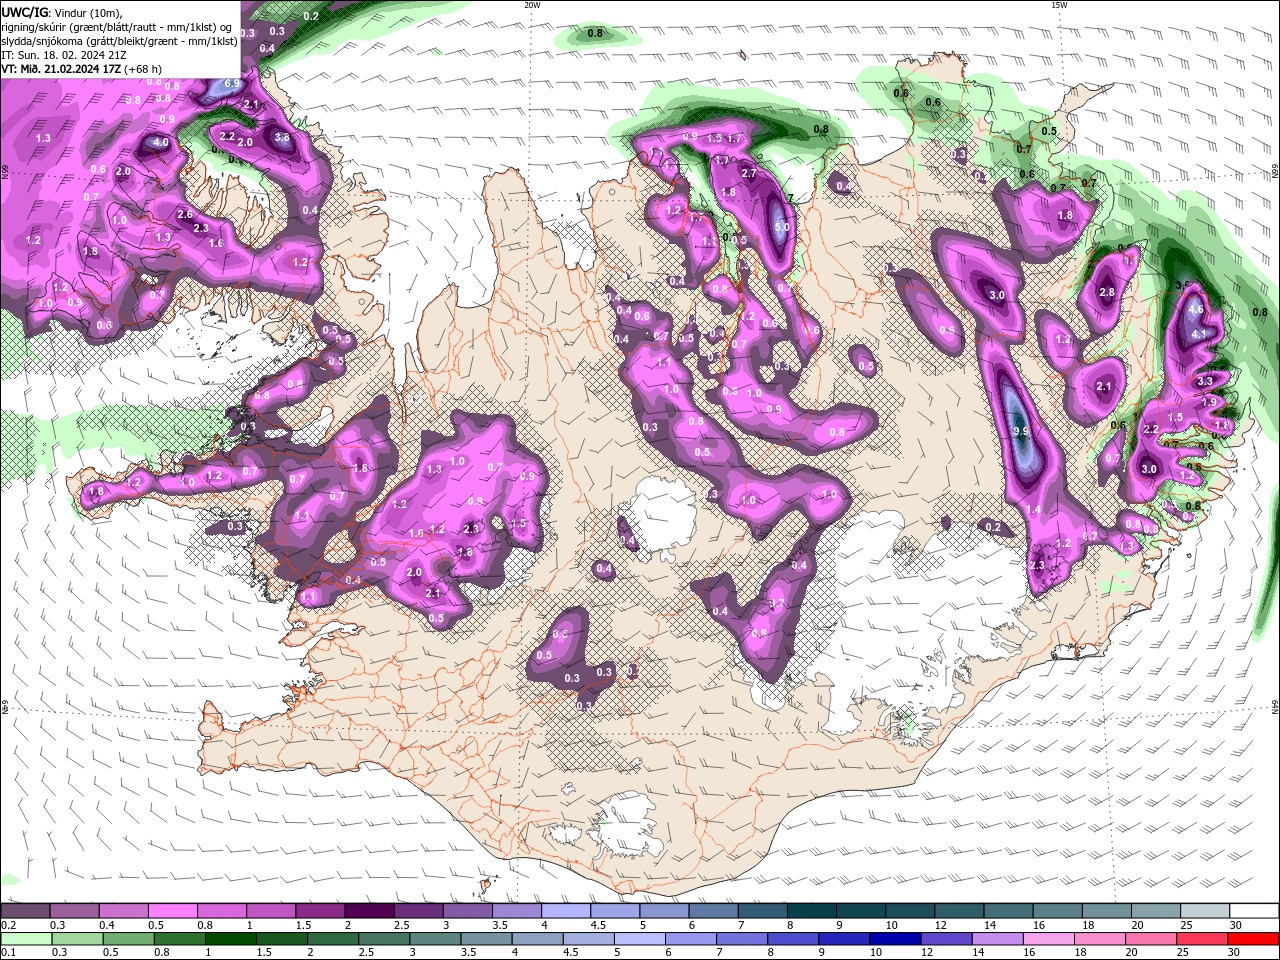Pick the bright red swatch ending the lower legend
Screen dimensions: 1280x960
pyautogui.click(x=1253, y=939)
